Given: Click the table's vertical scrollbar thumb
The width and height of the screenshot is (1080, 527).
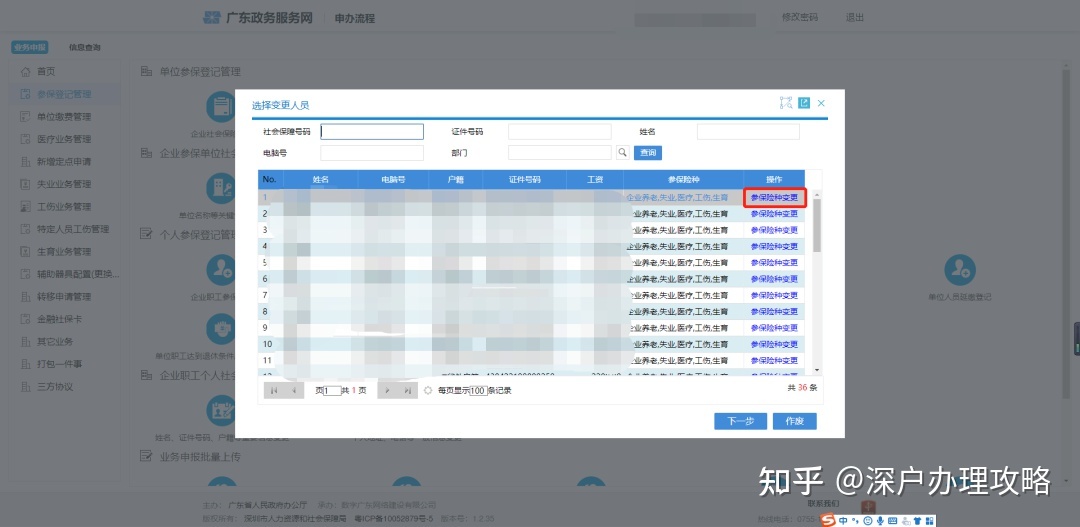Looking at the screenshot, I should pyautogui.click(x=817, y=225).
